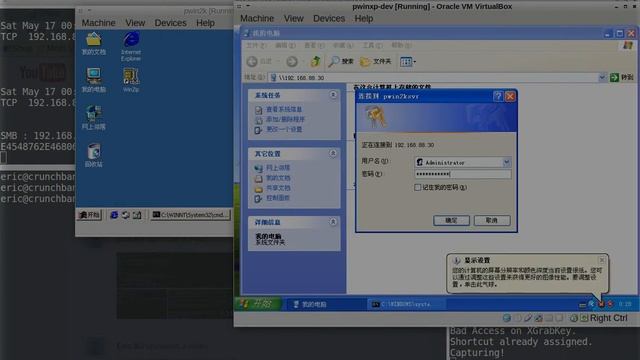
Task: Click the blue circular icon in XP system tray
Action: (591, 304)
